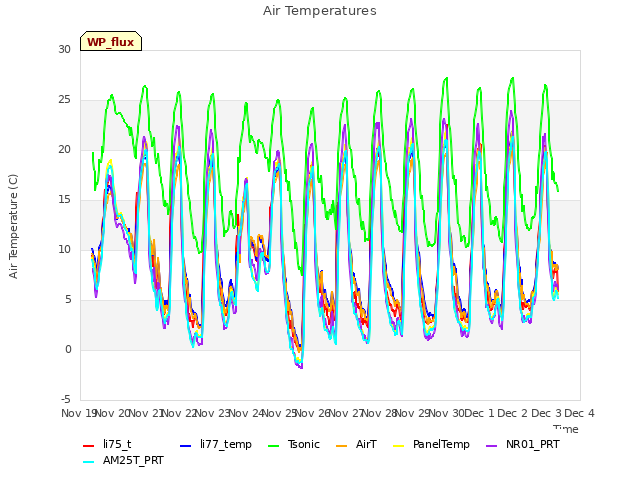This screenshot has width=640, height=480.
Task: Click the red li75_t legend color marker
Action: 89,446
